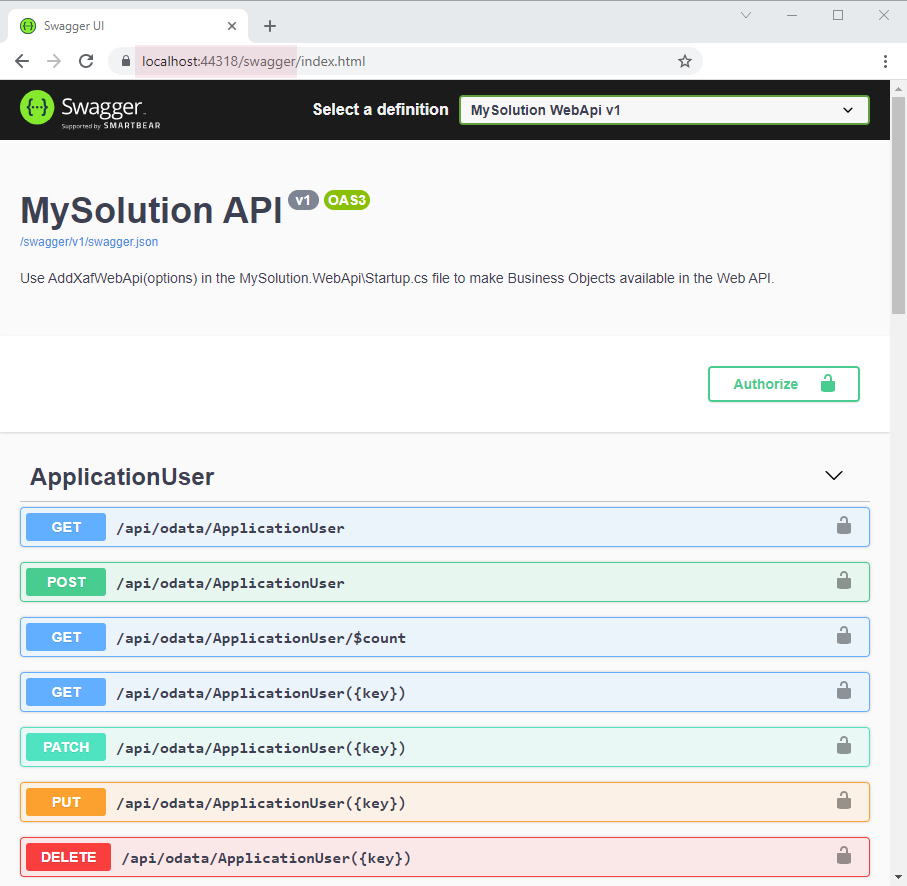Click the Authorize button

click(x=784, y=384)
